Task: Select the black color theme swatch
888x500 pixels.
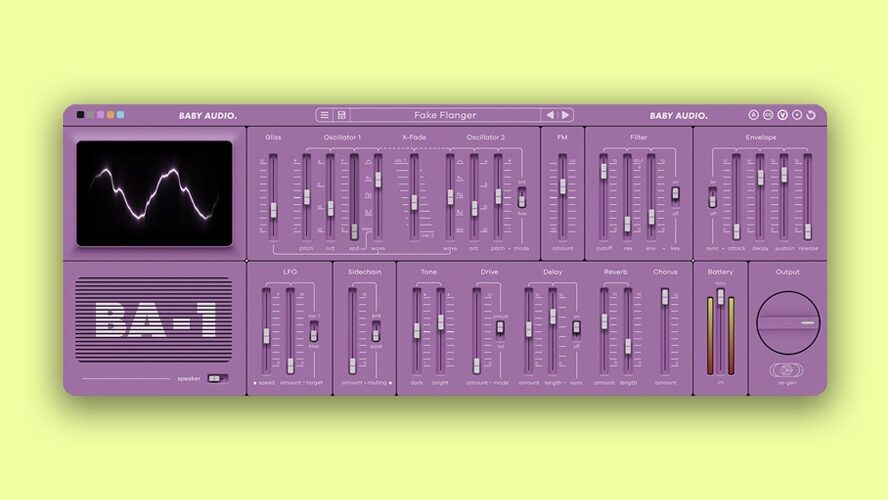Action: coord(81,115)
